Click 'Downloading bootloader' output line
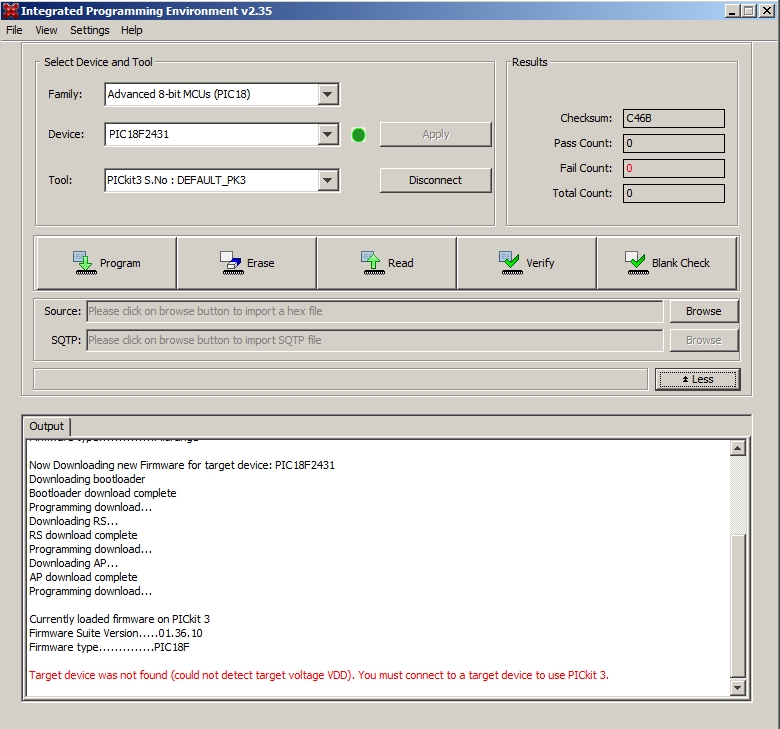The height and width of the screenshot is (729, 780). 87,479
